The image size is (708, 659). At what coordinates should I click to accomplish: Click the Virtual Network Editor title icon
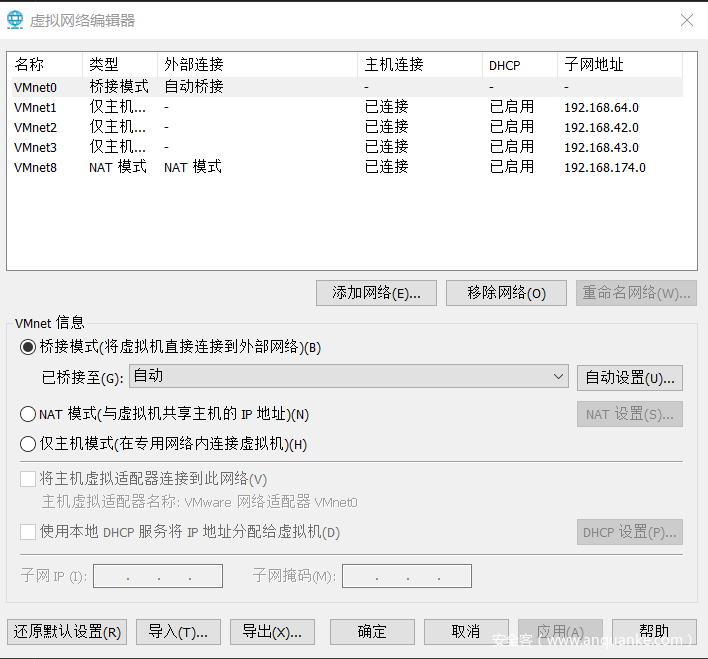17,20
